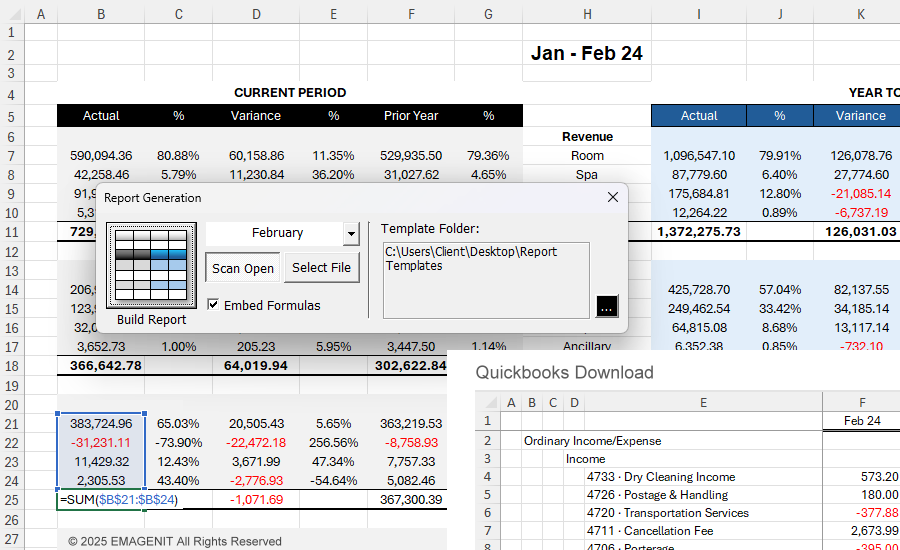Close the Report Generation dialog
This screenshot has width=900, height=550.
(x=612, y=197)
